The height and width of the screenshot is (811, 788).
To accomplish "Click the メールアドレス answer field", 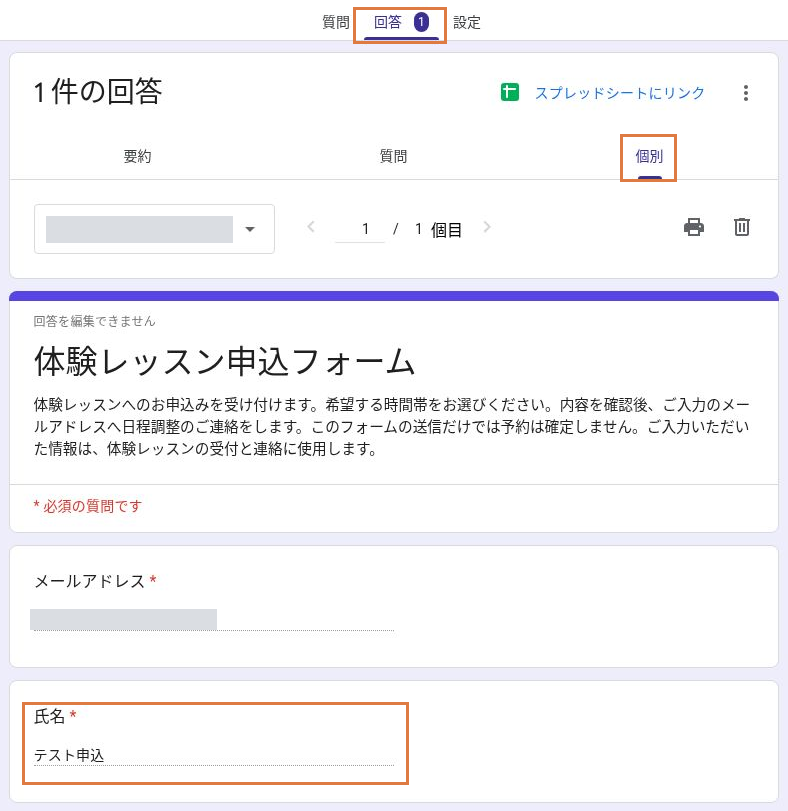I will 212,620.
